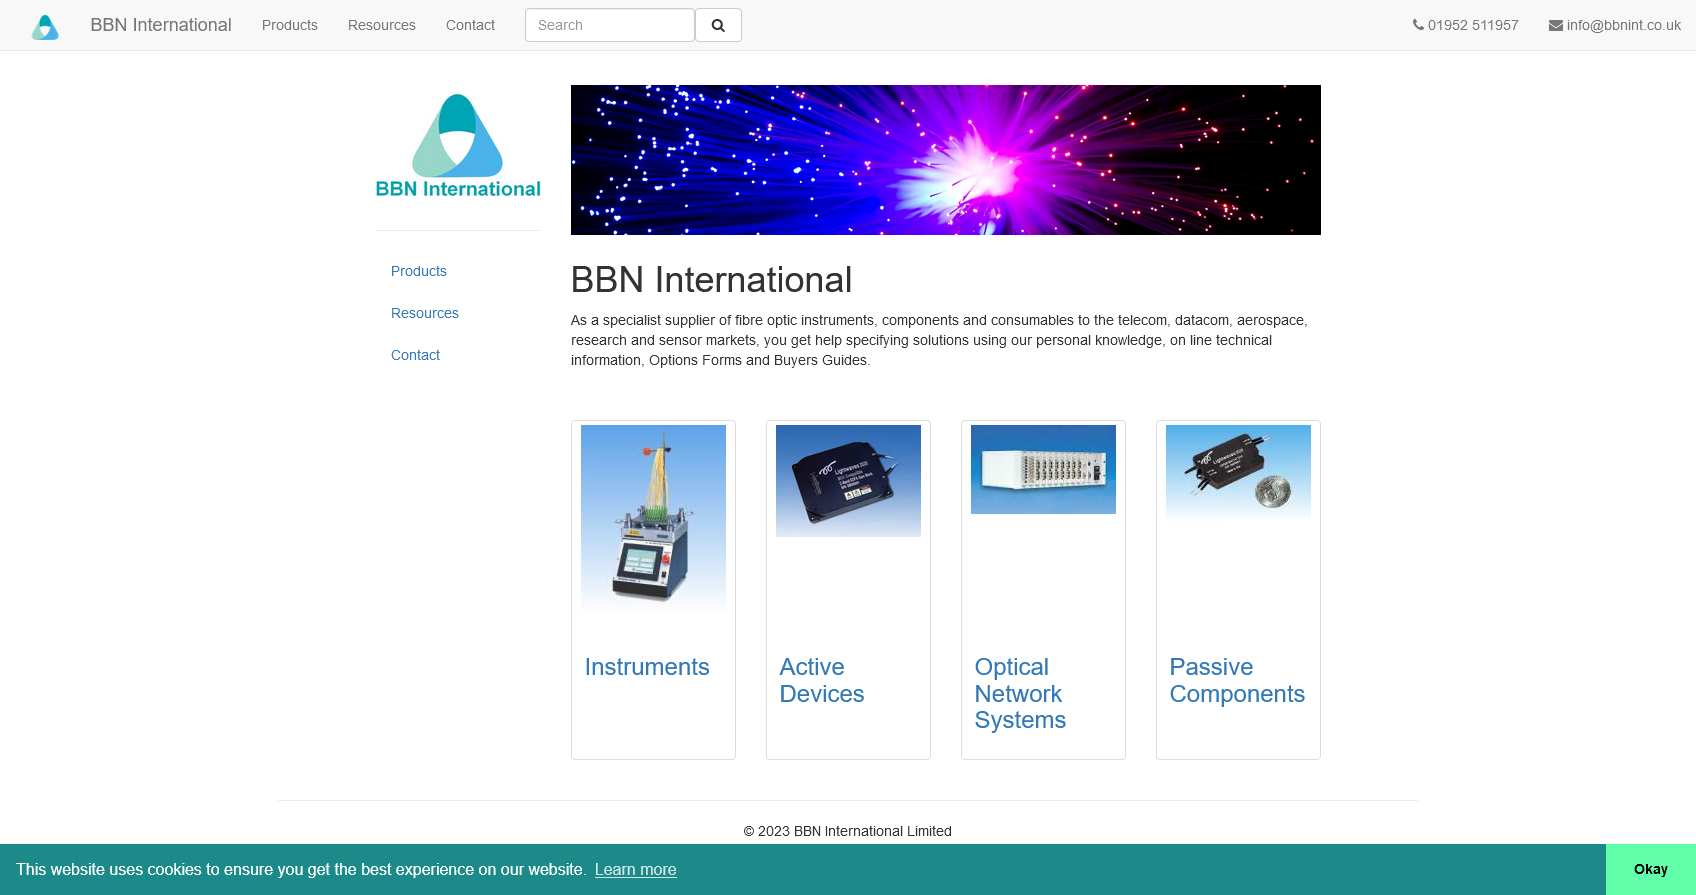Open the Active Devices product image
Viewport: 1696px width, 895px height.
(x=848, y=481)
